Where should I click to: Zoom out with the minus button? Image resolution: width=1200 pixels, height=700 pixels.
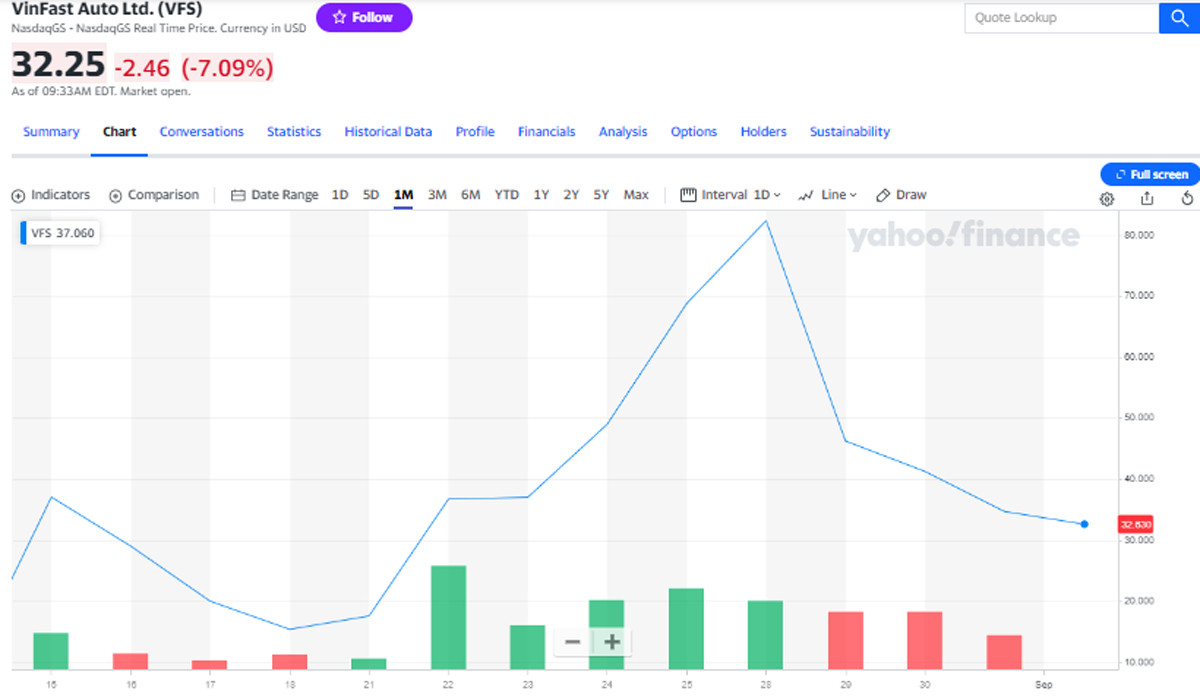573,642
